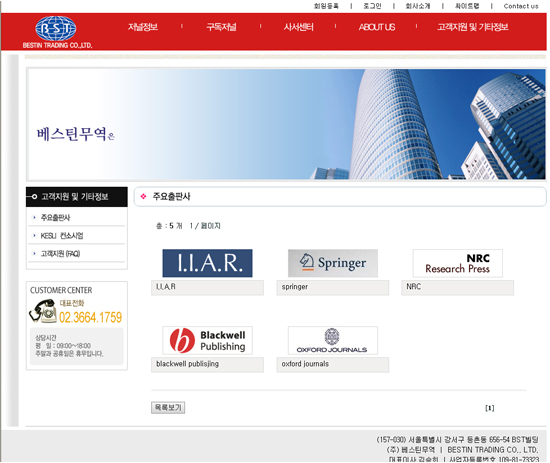Viewport: 550px width, 463px height.
Task: Open the 구독저널 main menu
Action: (x=221, y=27)
